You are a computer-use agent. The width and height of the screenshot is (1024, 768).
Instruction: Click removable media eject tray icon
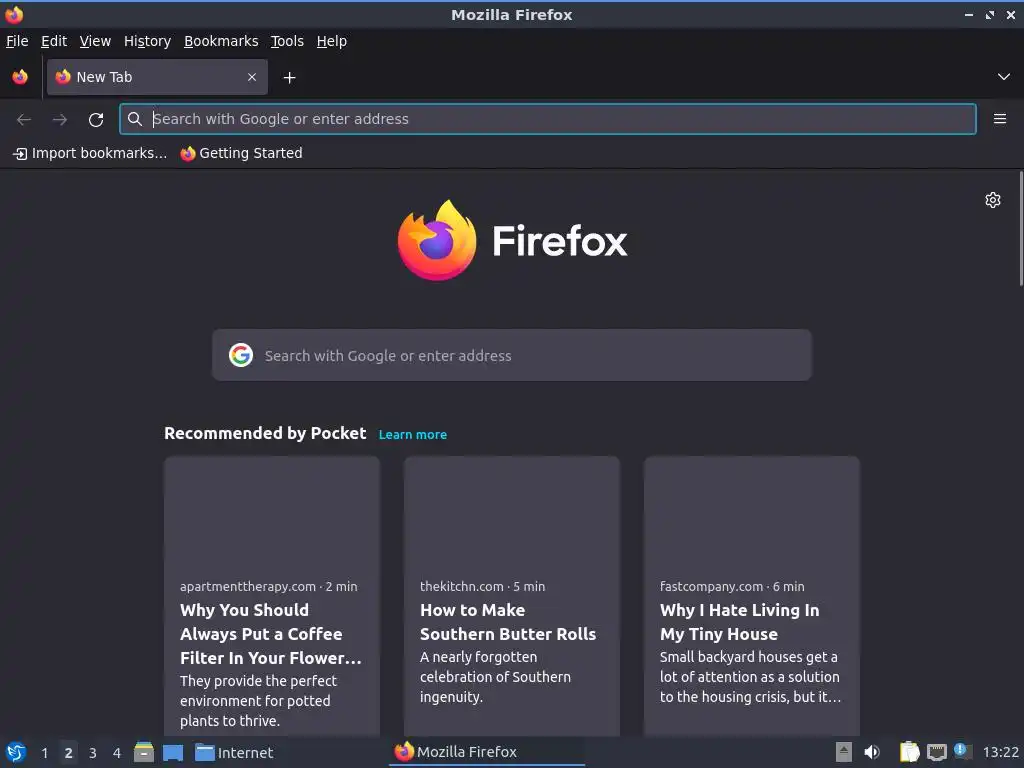tap(844, 752)
